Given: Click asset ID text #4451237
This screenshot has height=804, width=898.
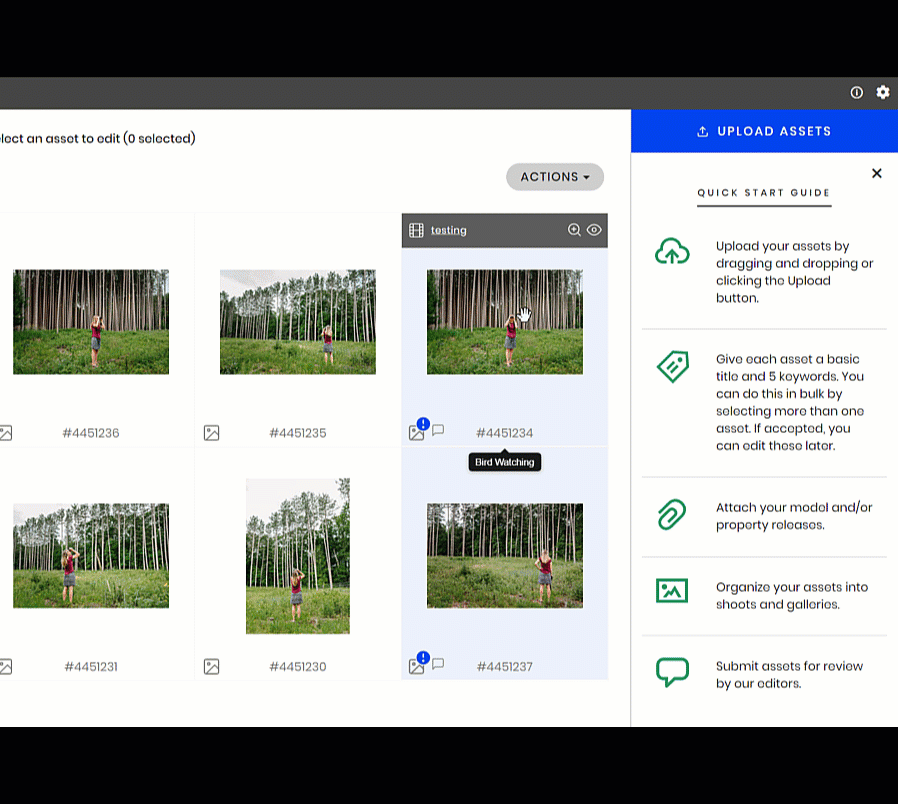Looking at the screenshot, I should [505, 667].
